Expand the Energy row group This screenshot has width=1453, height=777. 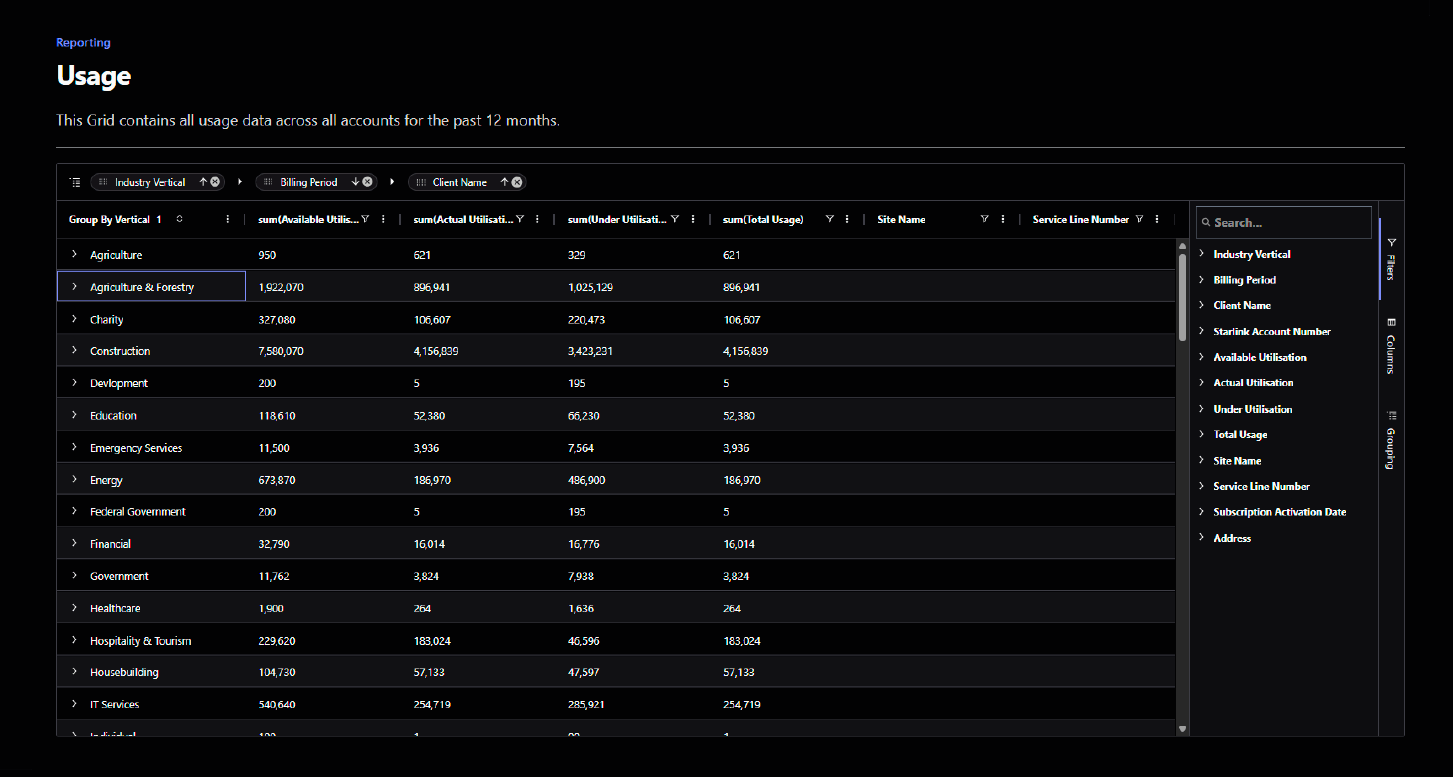click(74, 480)
